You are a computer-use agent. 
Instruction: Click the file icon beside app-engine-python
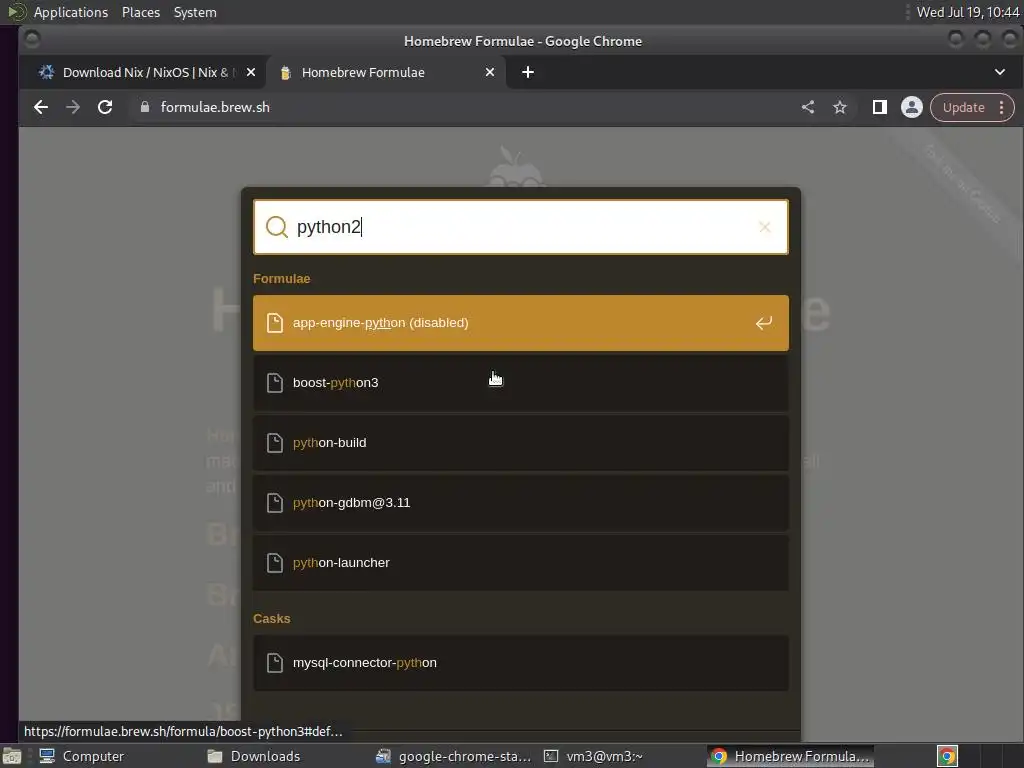pyautogui.click(x=275, y=323)
